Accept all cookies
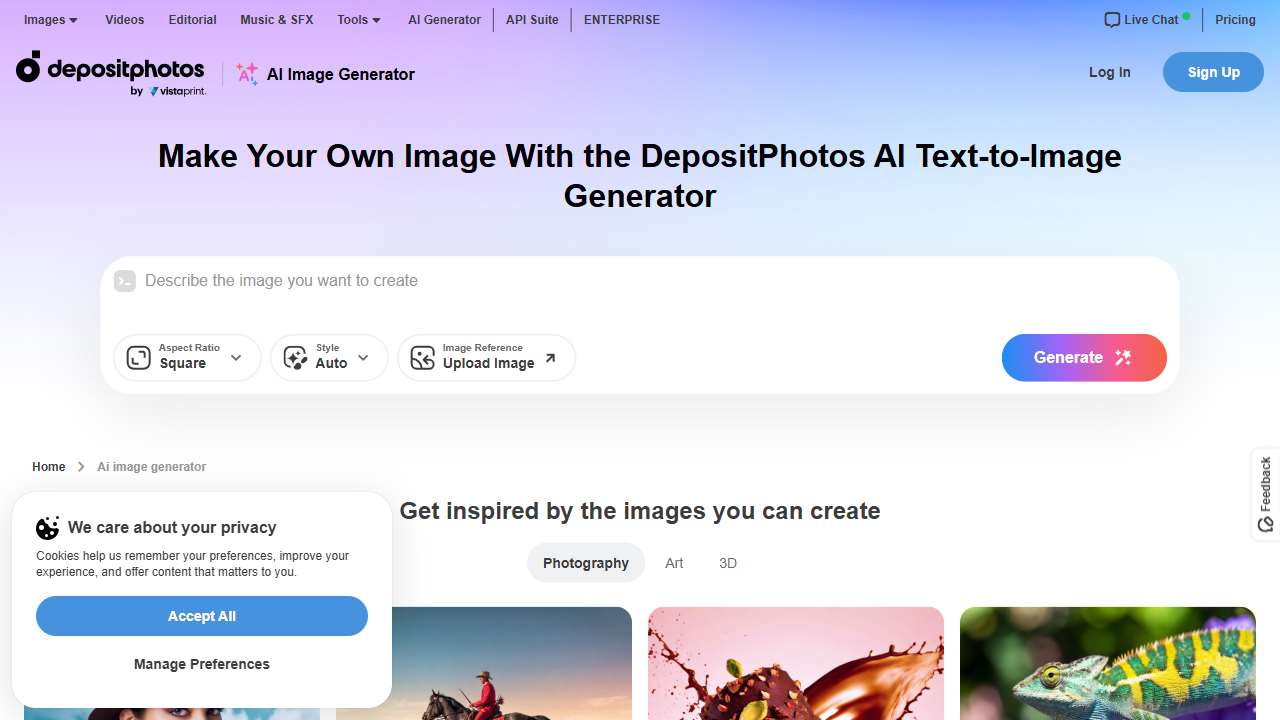Screen dimensions: 1280x720 tap(201, 616)
